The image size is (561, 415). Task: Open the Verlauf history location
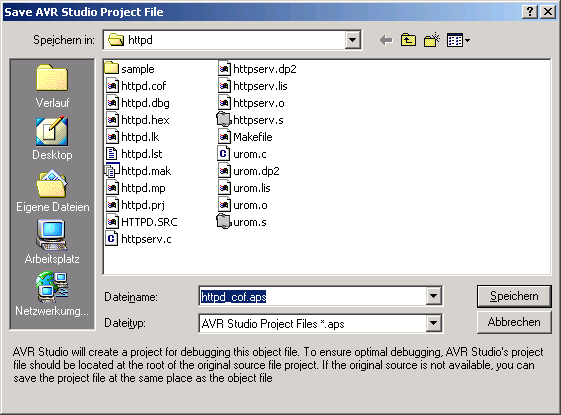[x=52, y=86]
